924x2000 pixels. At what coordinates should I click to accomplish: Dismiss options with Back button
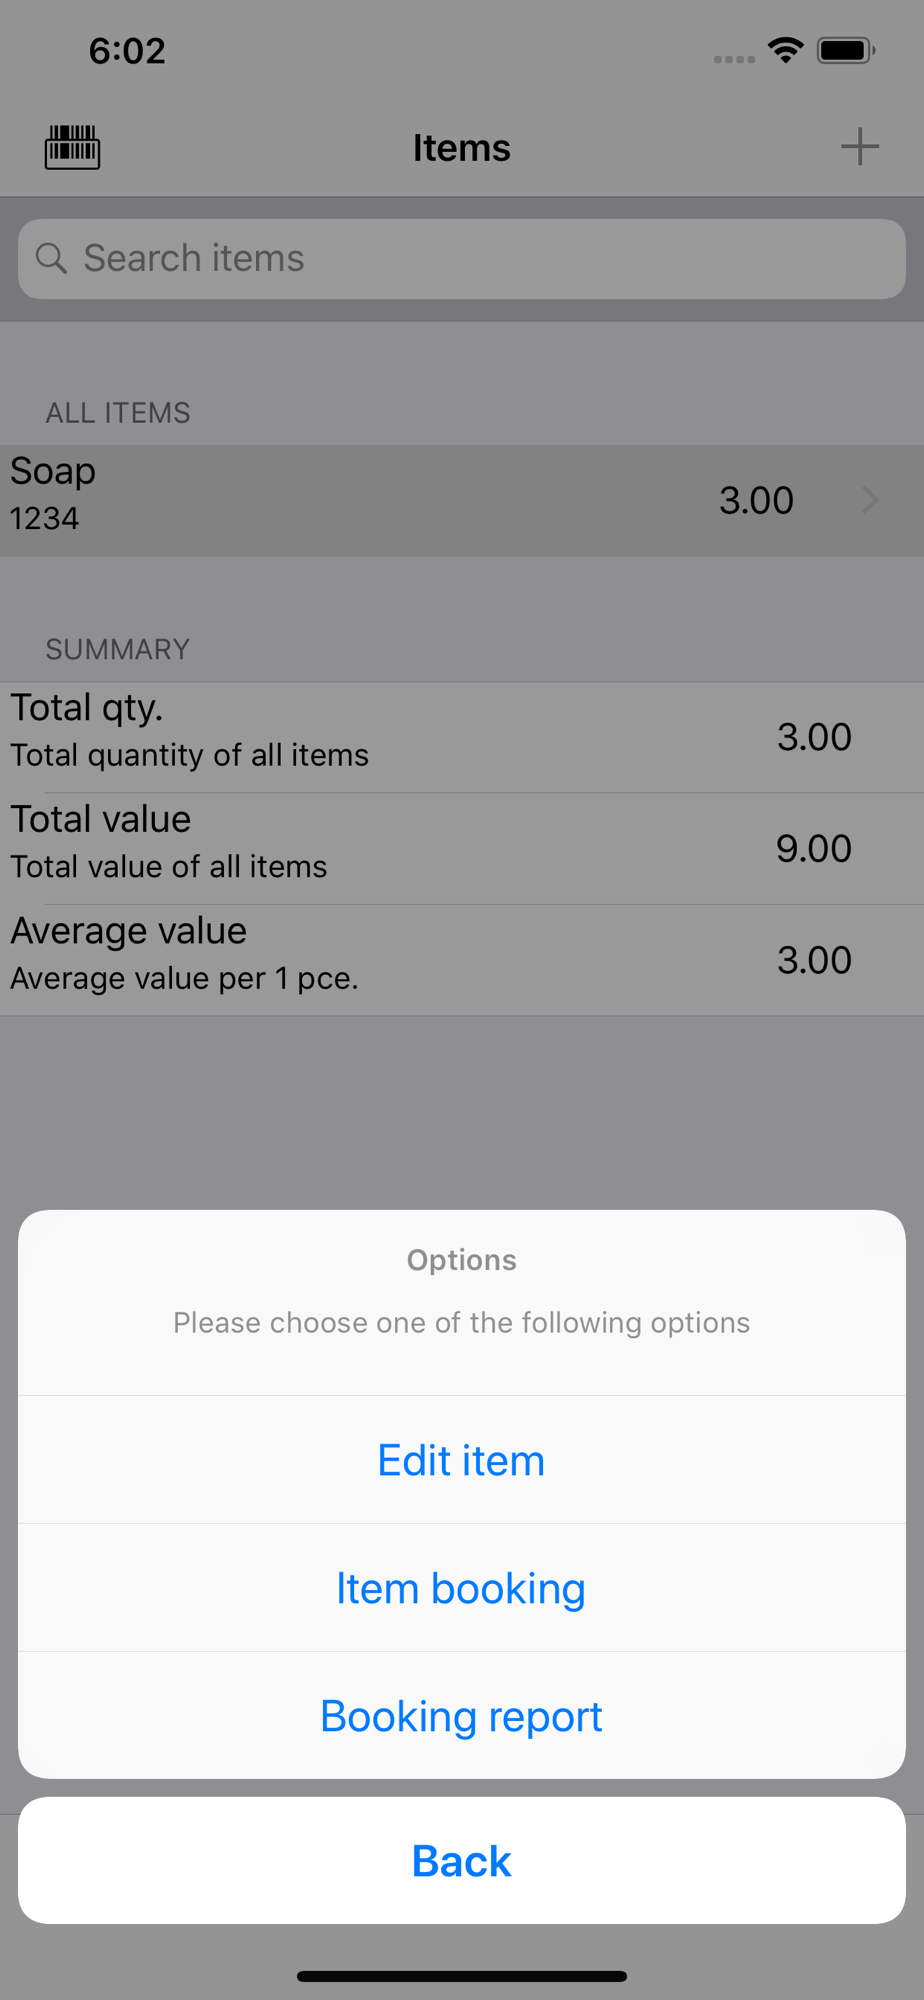coord(462,1861)
